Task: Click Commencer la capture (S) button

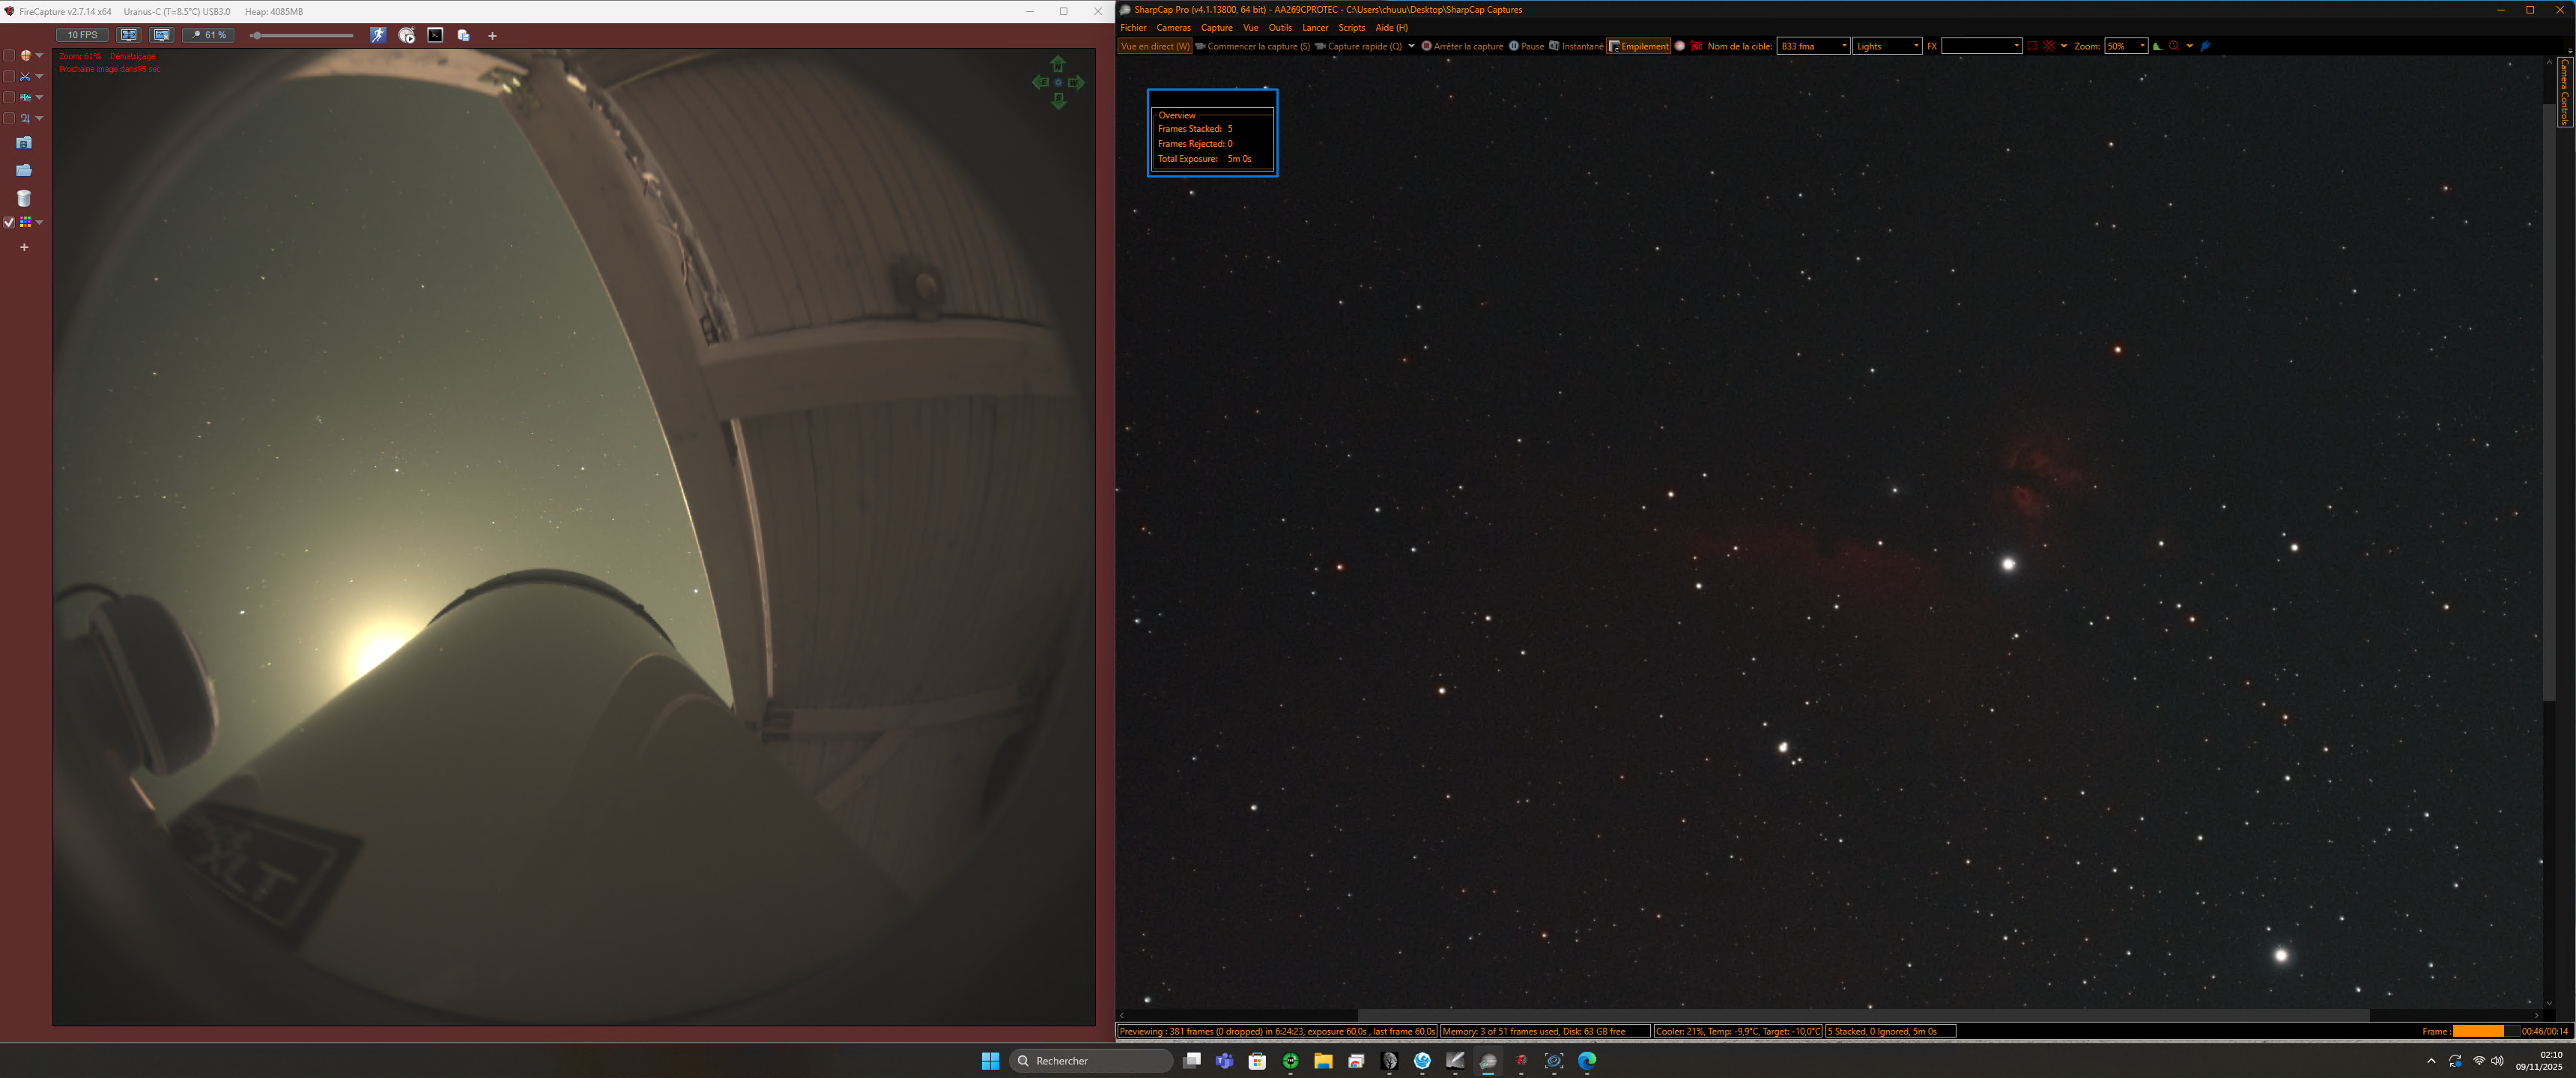Action: point(1252,46)
